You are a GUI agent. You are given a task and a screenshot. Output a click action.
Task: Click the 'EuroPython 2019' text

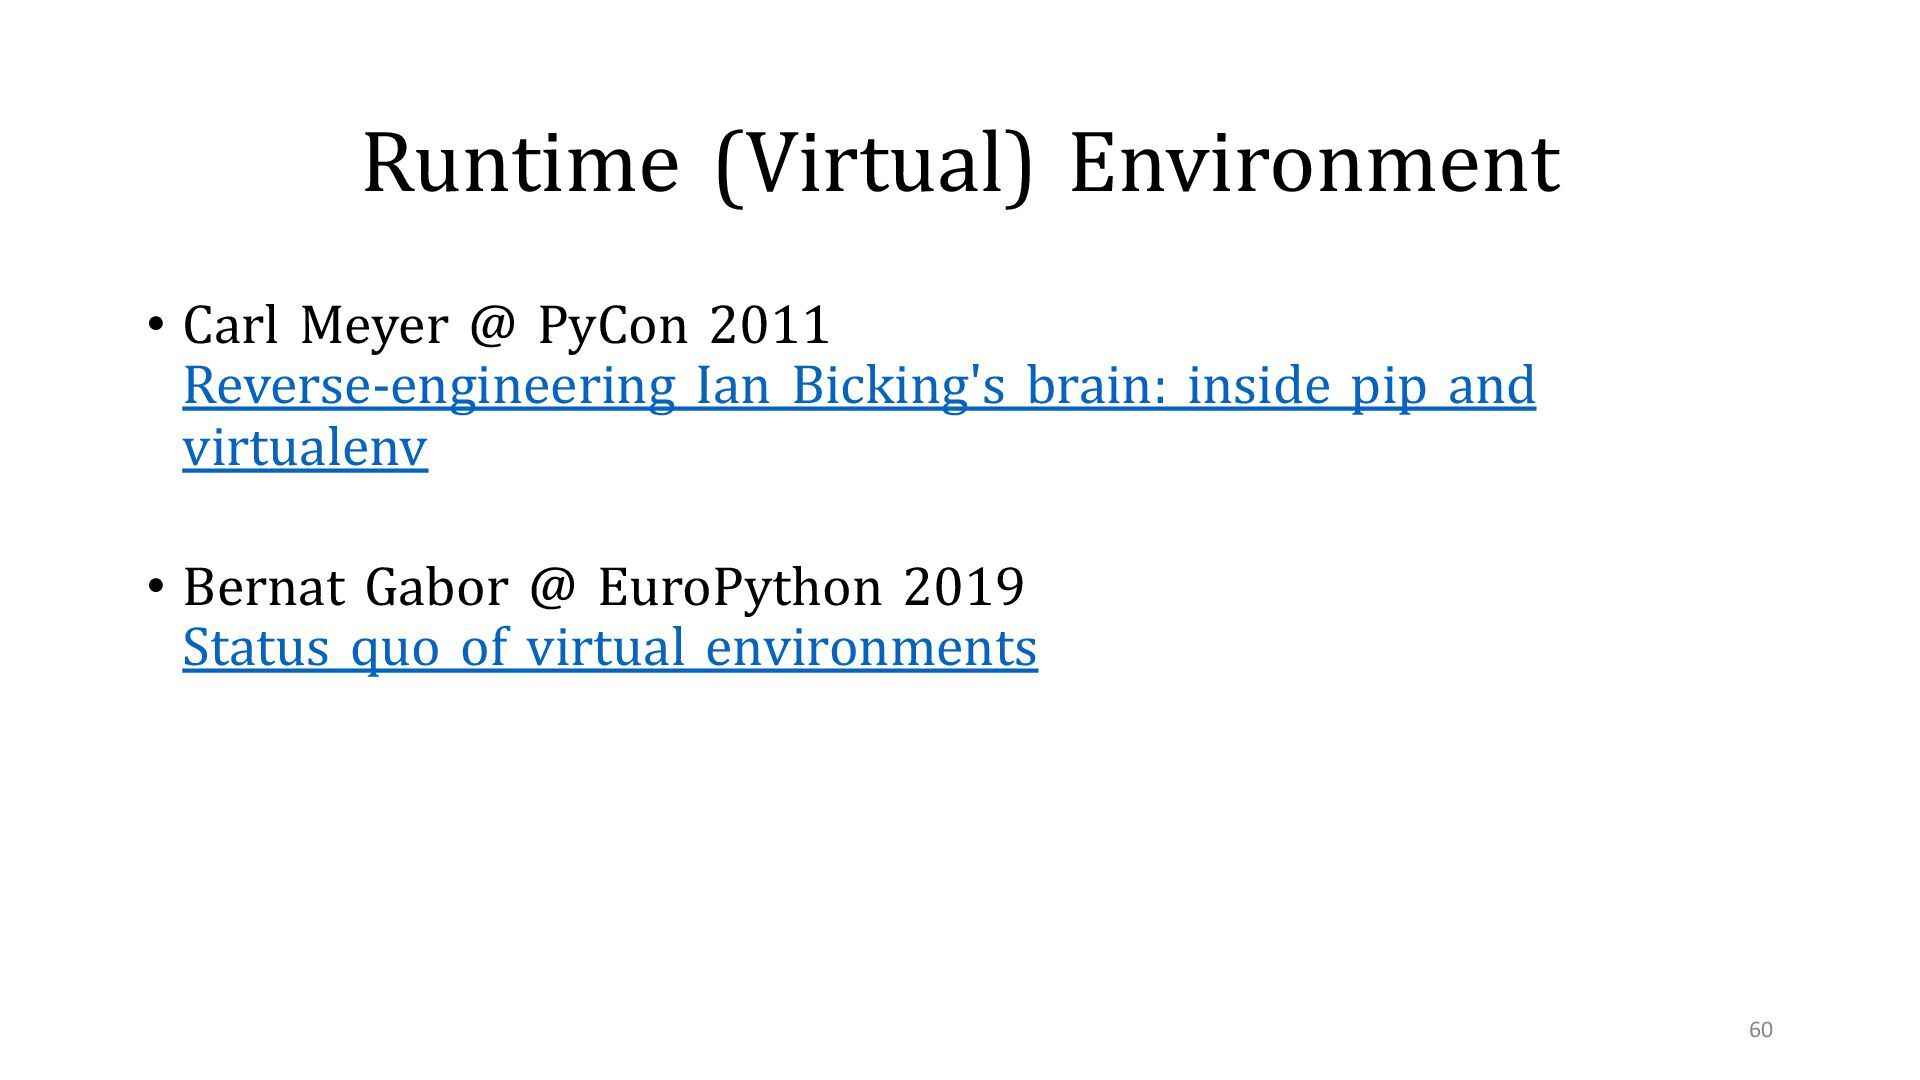[811, 587]
